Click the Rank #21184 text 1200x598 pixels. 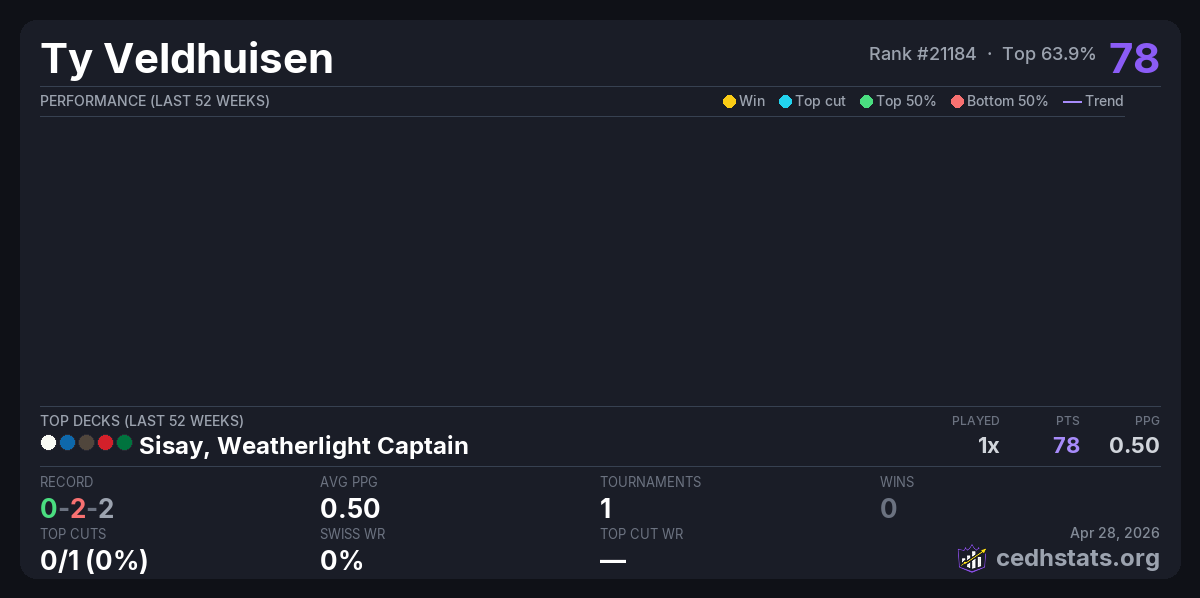tap(922, 54)
